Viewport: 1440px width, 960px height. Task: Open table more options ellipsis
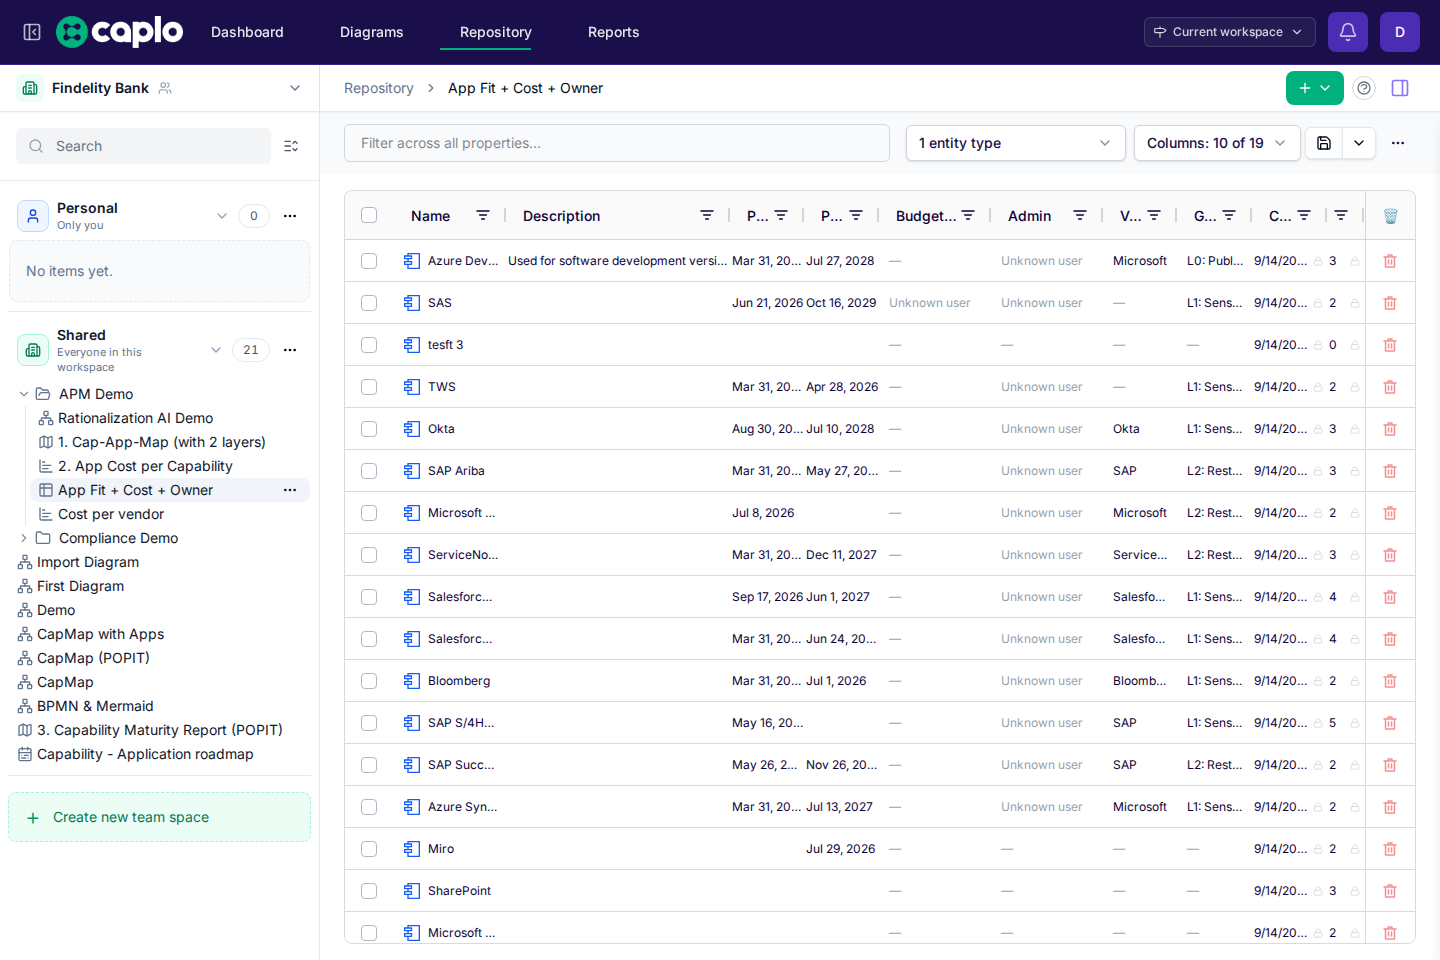pos(1398,143)
